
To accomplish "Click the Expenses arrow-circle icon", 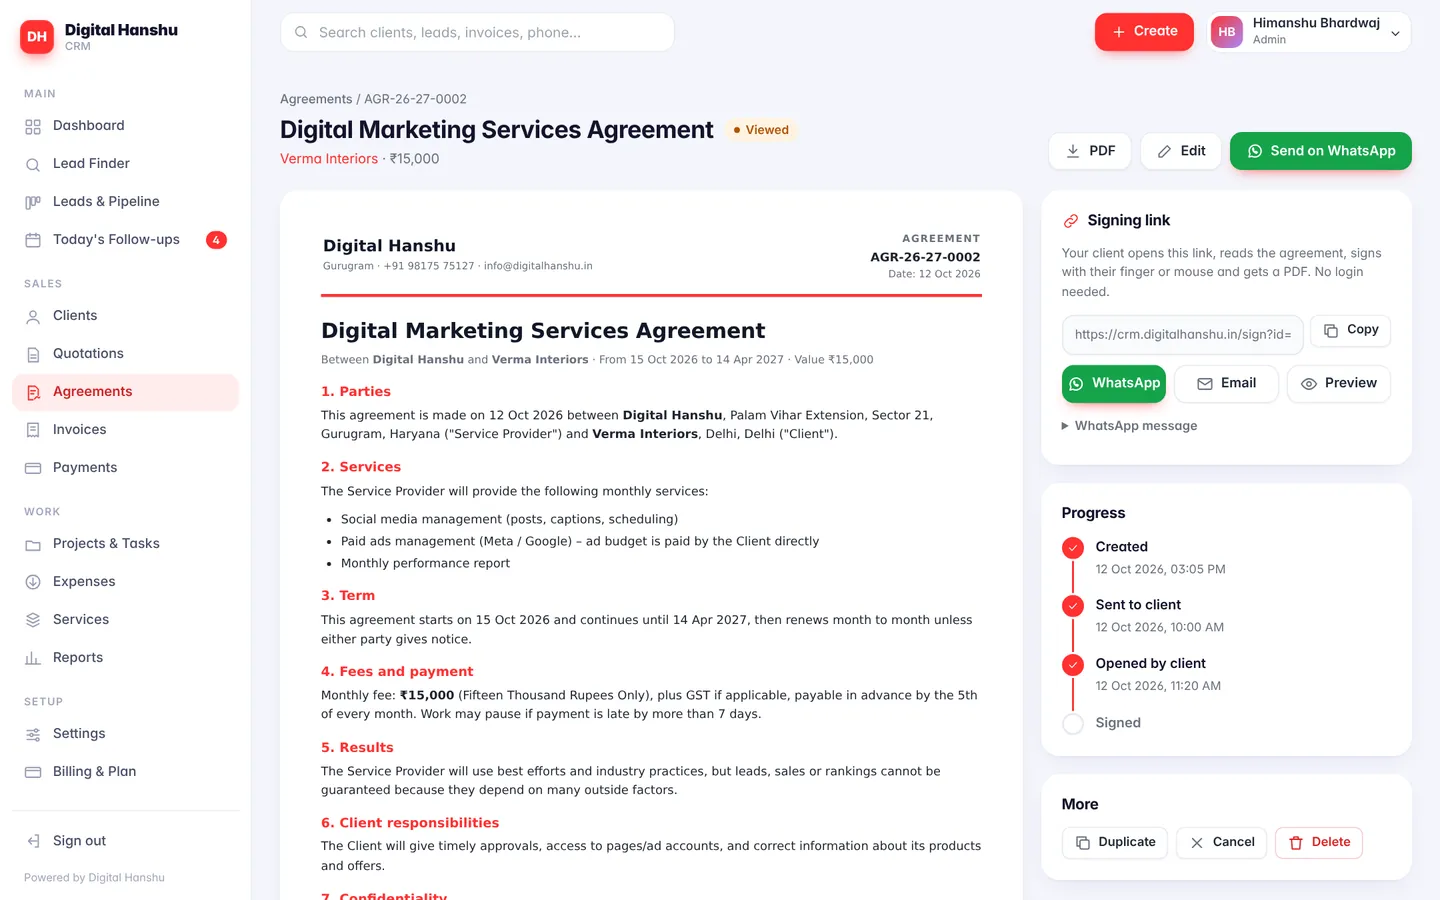I will point(33,583).
